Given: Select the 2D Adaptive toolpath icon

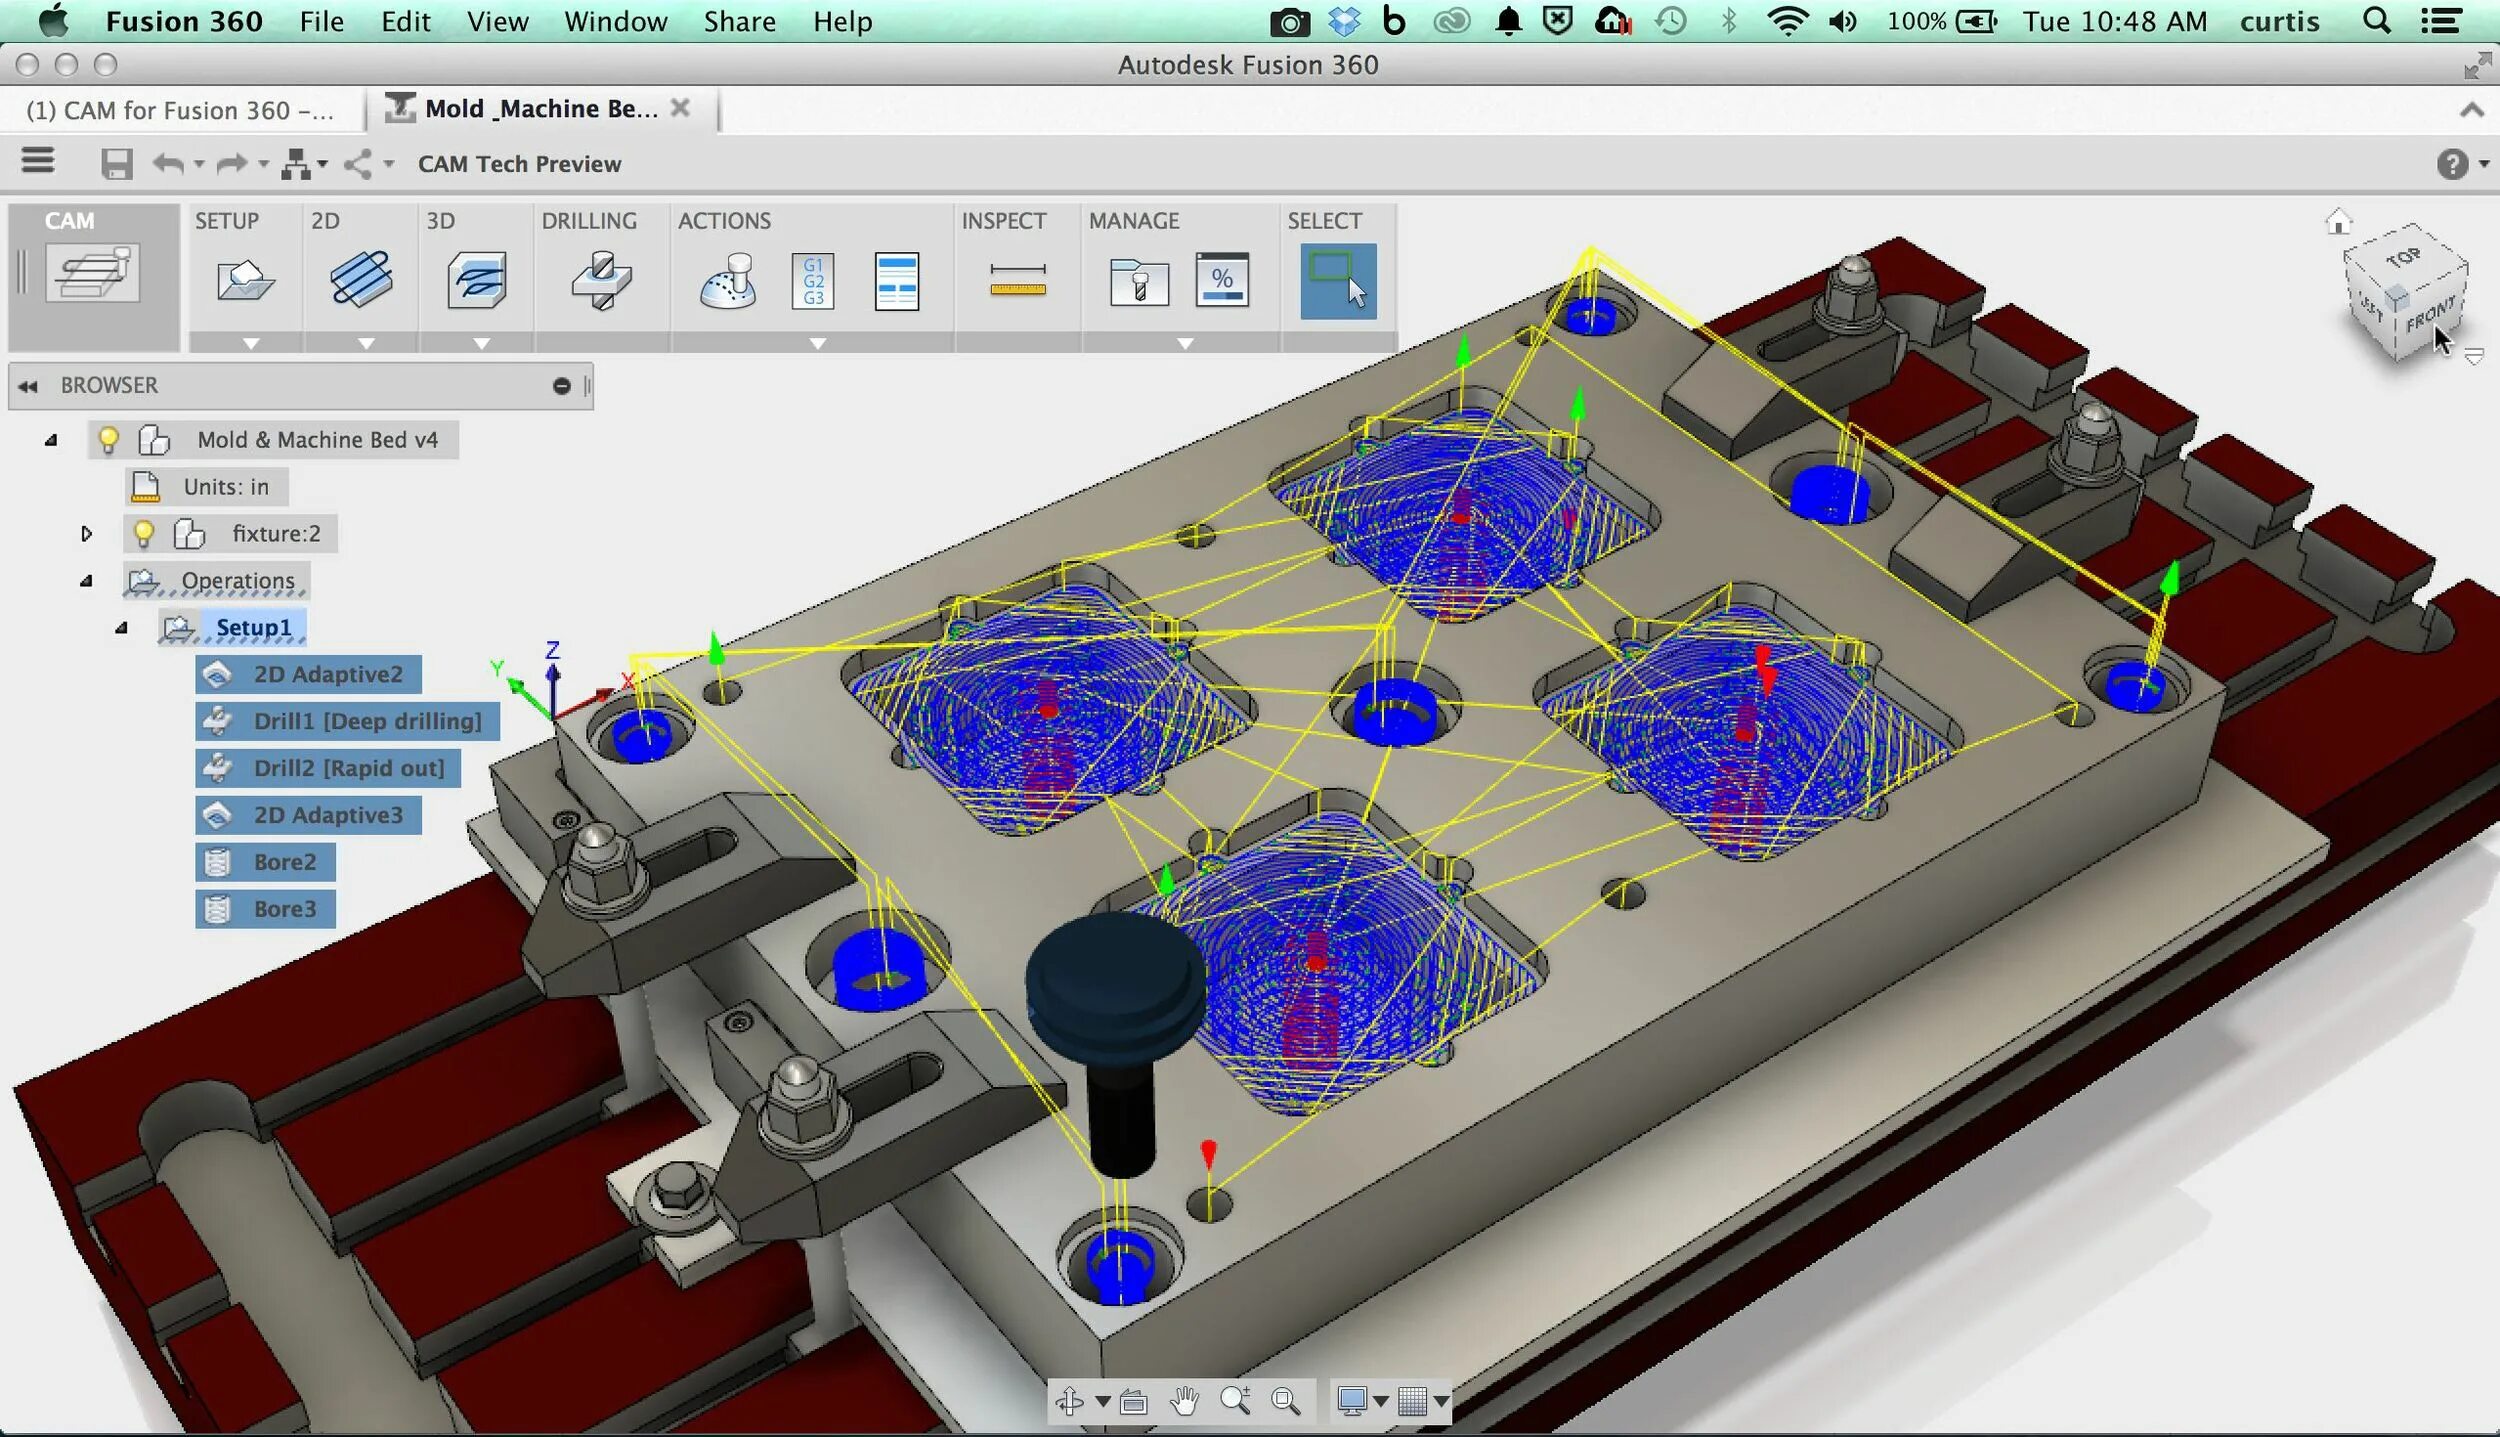Looking at the screenshot, I should 361,280.
